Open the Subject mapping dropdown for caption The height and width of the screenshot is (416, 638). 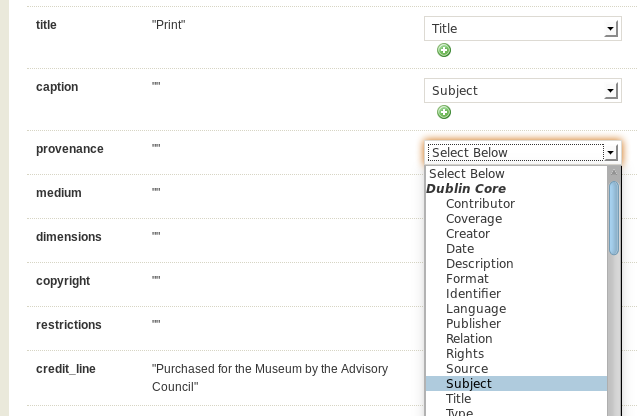tap(523, 90)
